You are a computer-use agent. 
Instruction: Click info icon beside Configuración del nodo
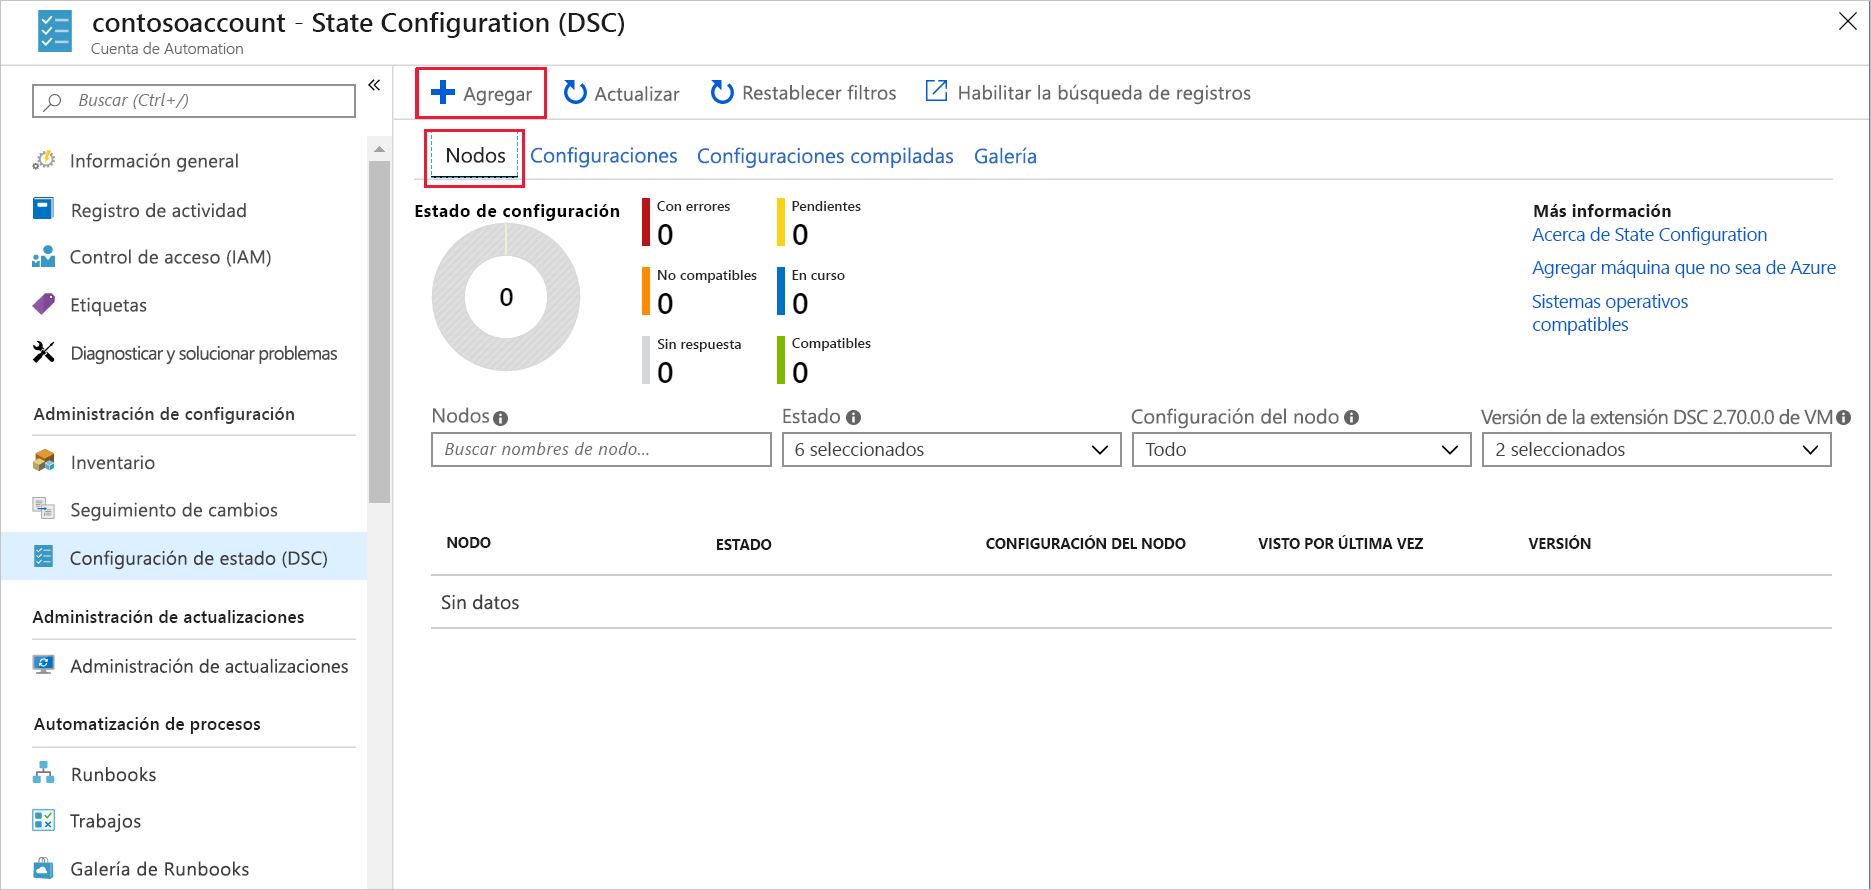[1352, 418]
